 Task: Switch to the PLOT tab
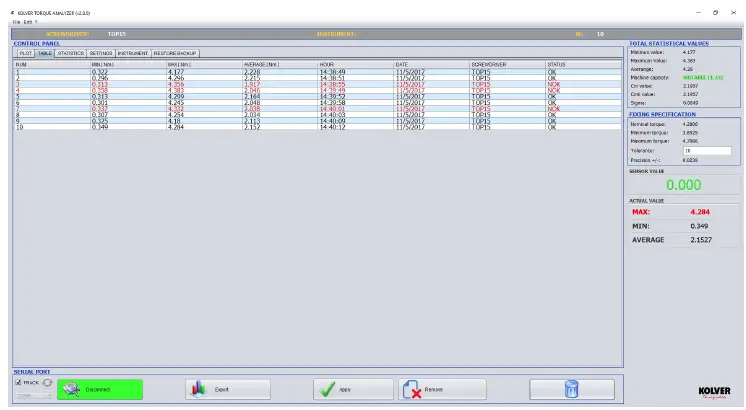(26, 53)
